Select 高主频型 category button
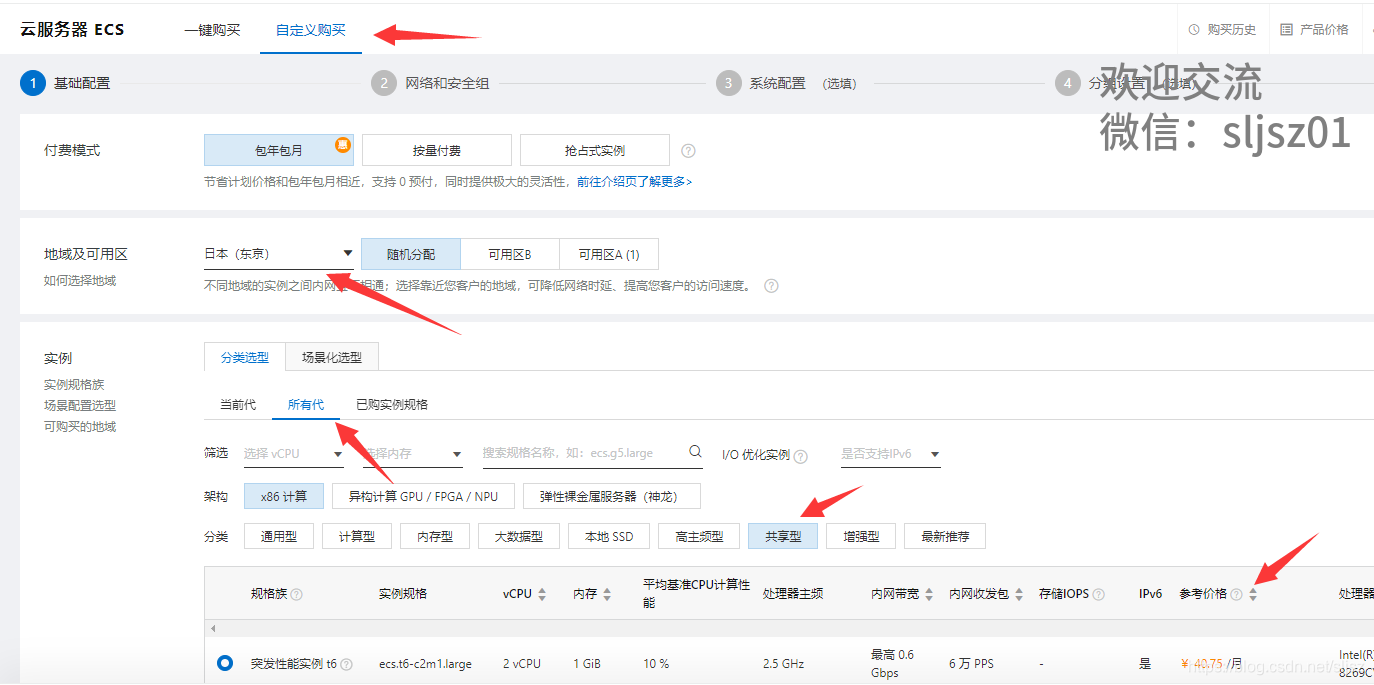 click(699, 536)
